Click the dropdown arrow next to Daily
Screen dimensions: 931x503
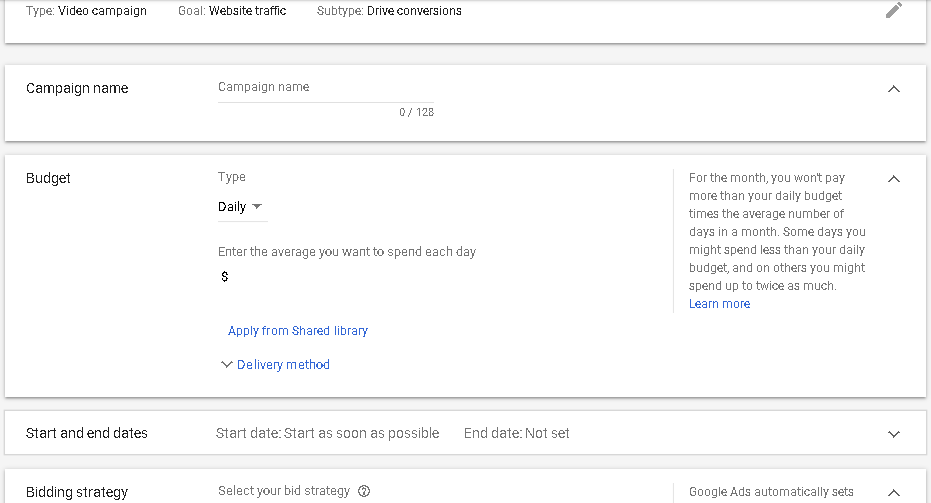pos(257,207)
